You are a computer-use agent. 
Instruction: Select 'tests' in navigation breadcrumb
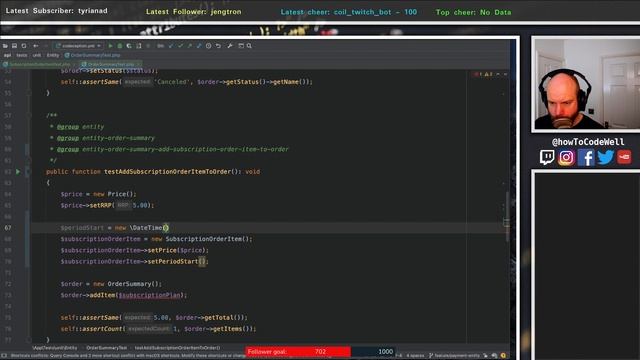click(x=22, y=55)
